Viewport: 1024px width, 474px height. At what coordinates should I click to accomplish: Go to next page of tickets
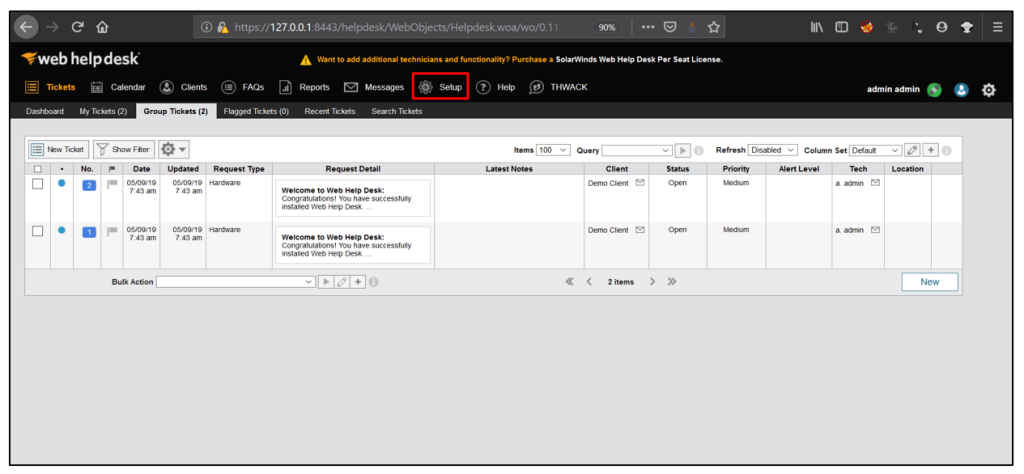(x=652, y=281)
